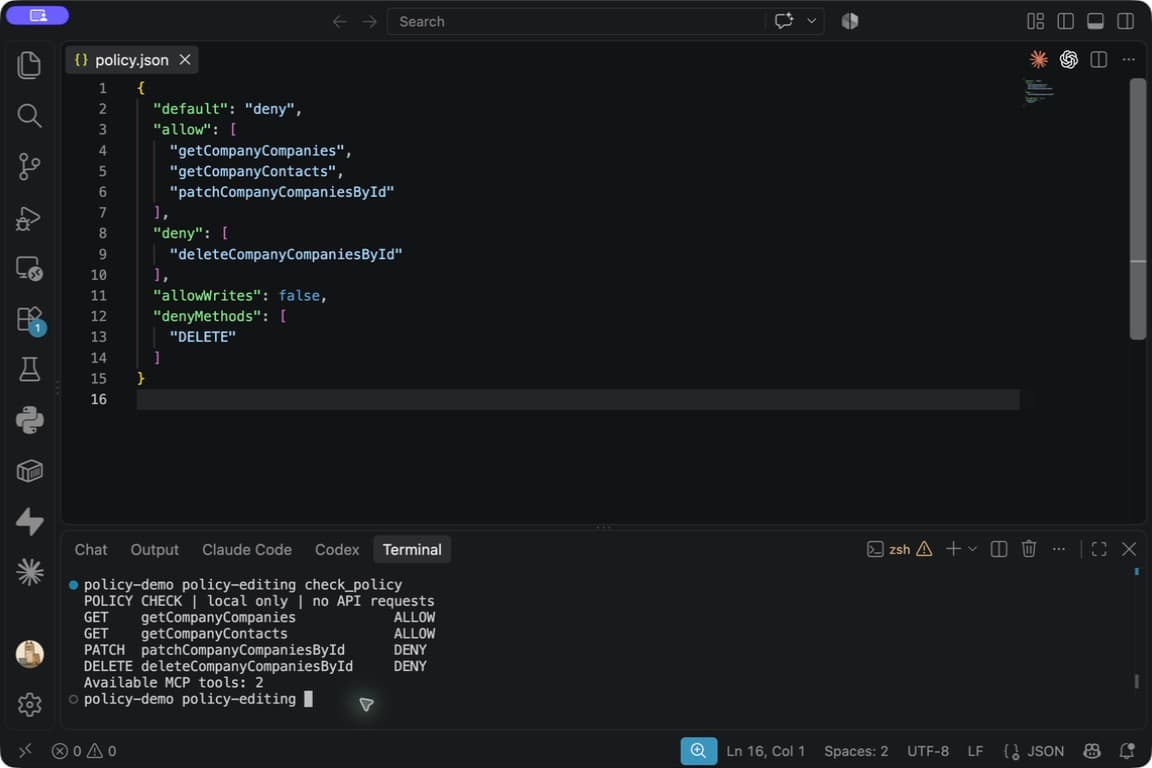Expand the new terminal launch profile dropdown
This screenshot has width=1152, height=768.
(973, 549)
